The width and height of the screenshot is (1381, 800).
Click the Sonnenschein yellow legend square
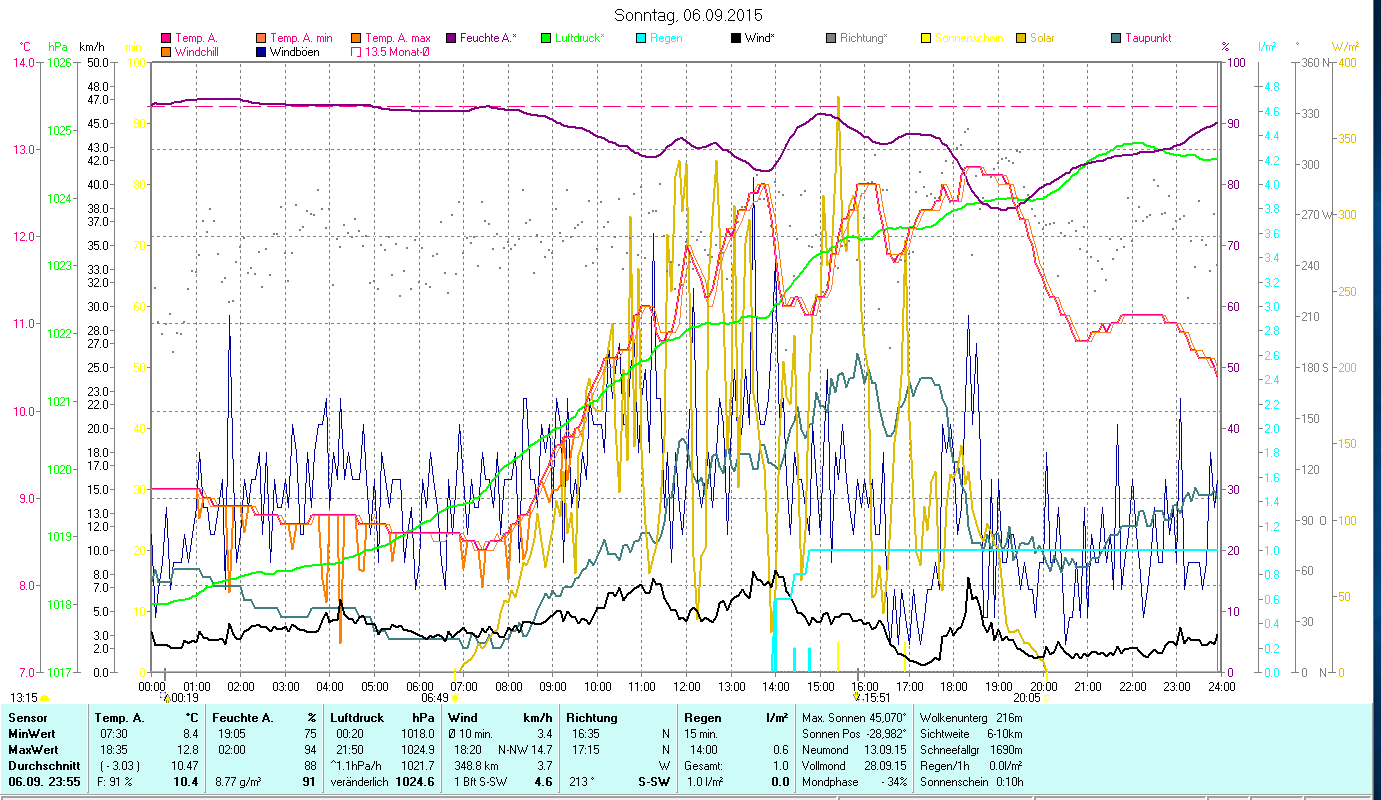[x=926, y=38]
